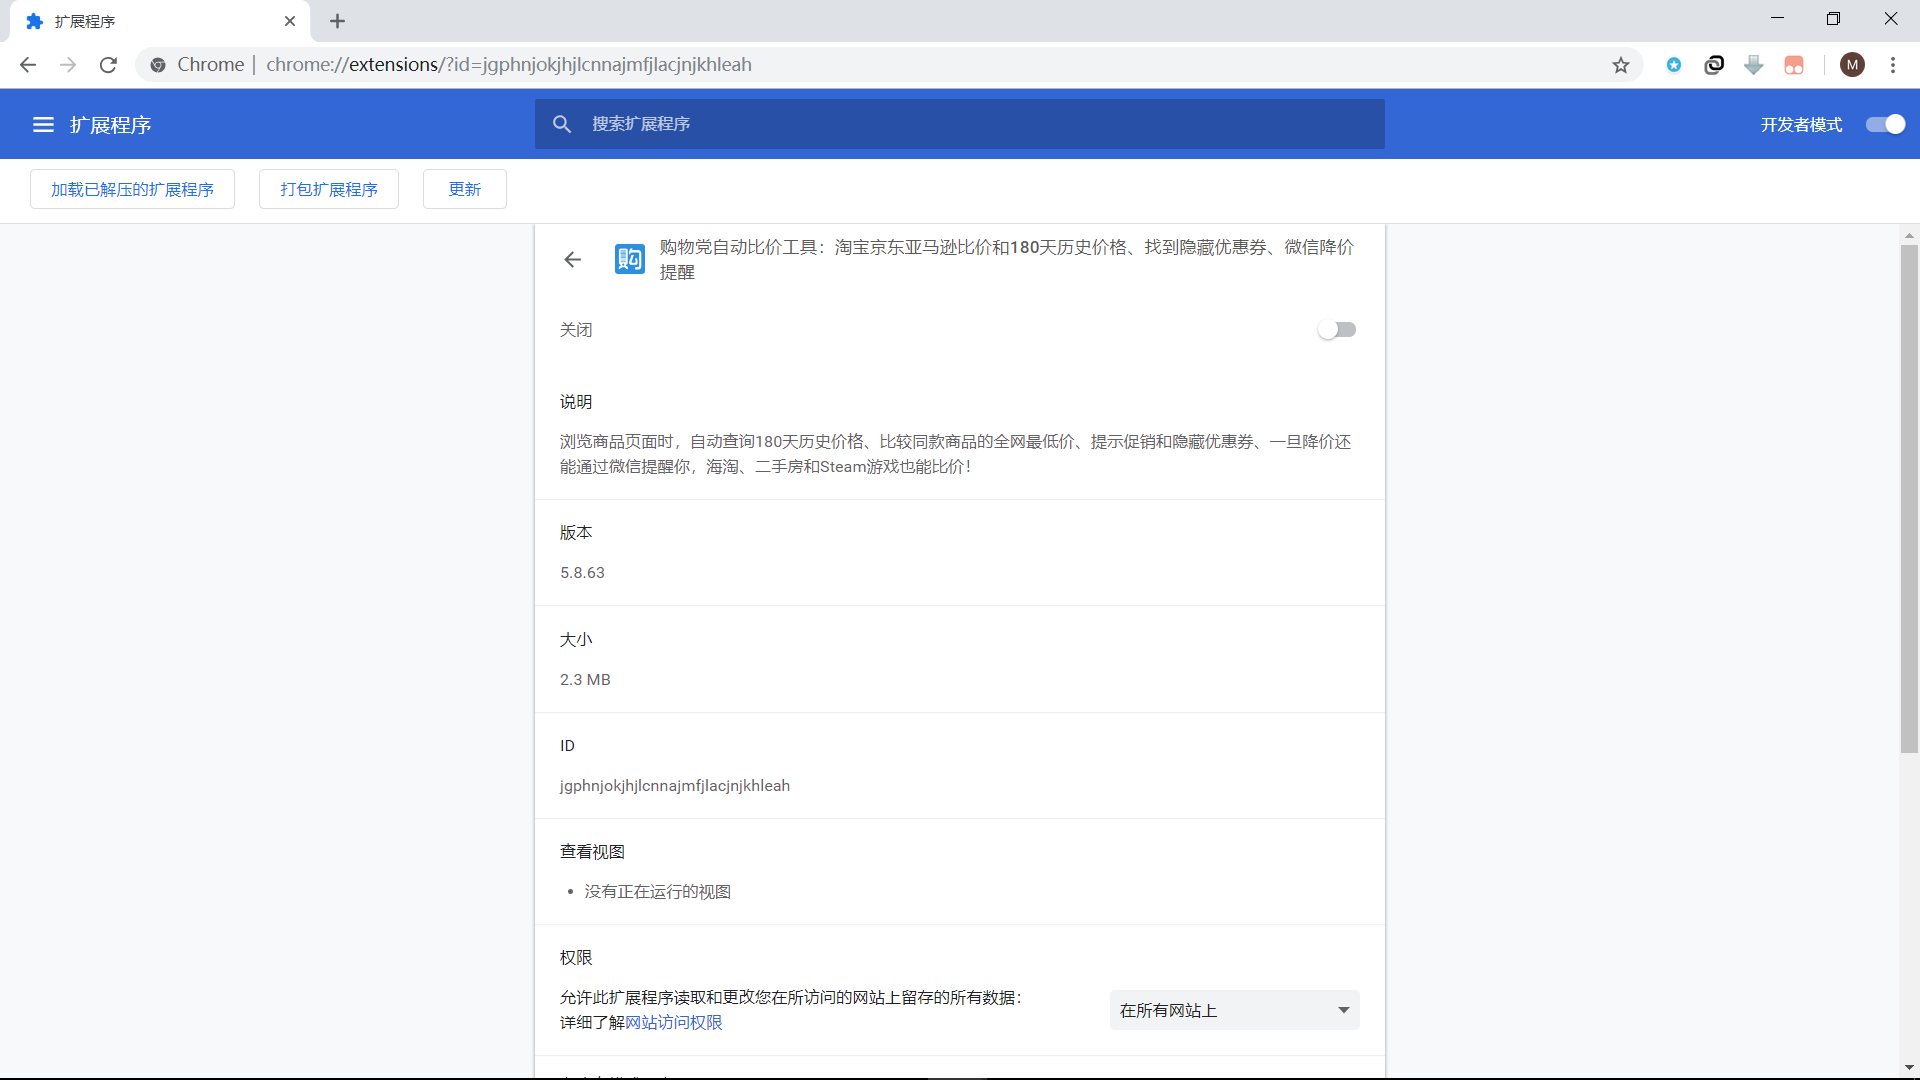Viewport: 1920px width, 1080px height.
Task: Select the 扩展程序 browser tab
Action: [160, 21]
